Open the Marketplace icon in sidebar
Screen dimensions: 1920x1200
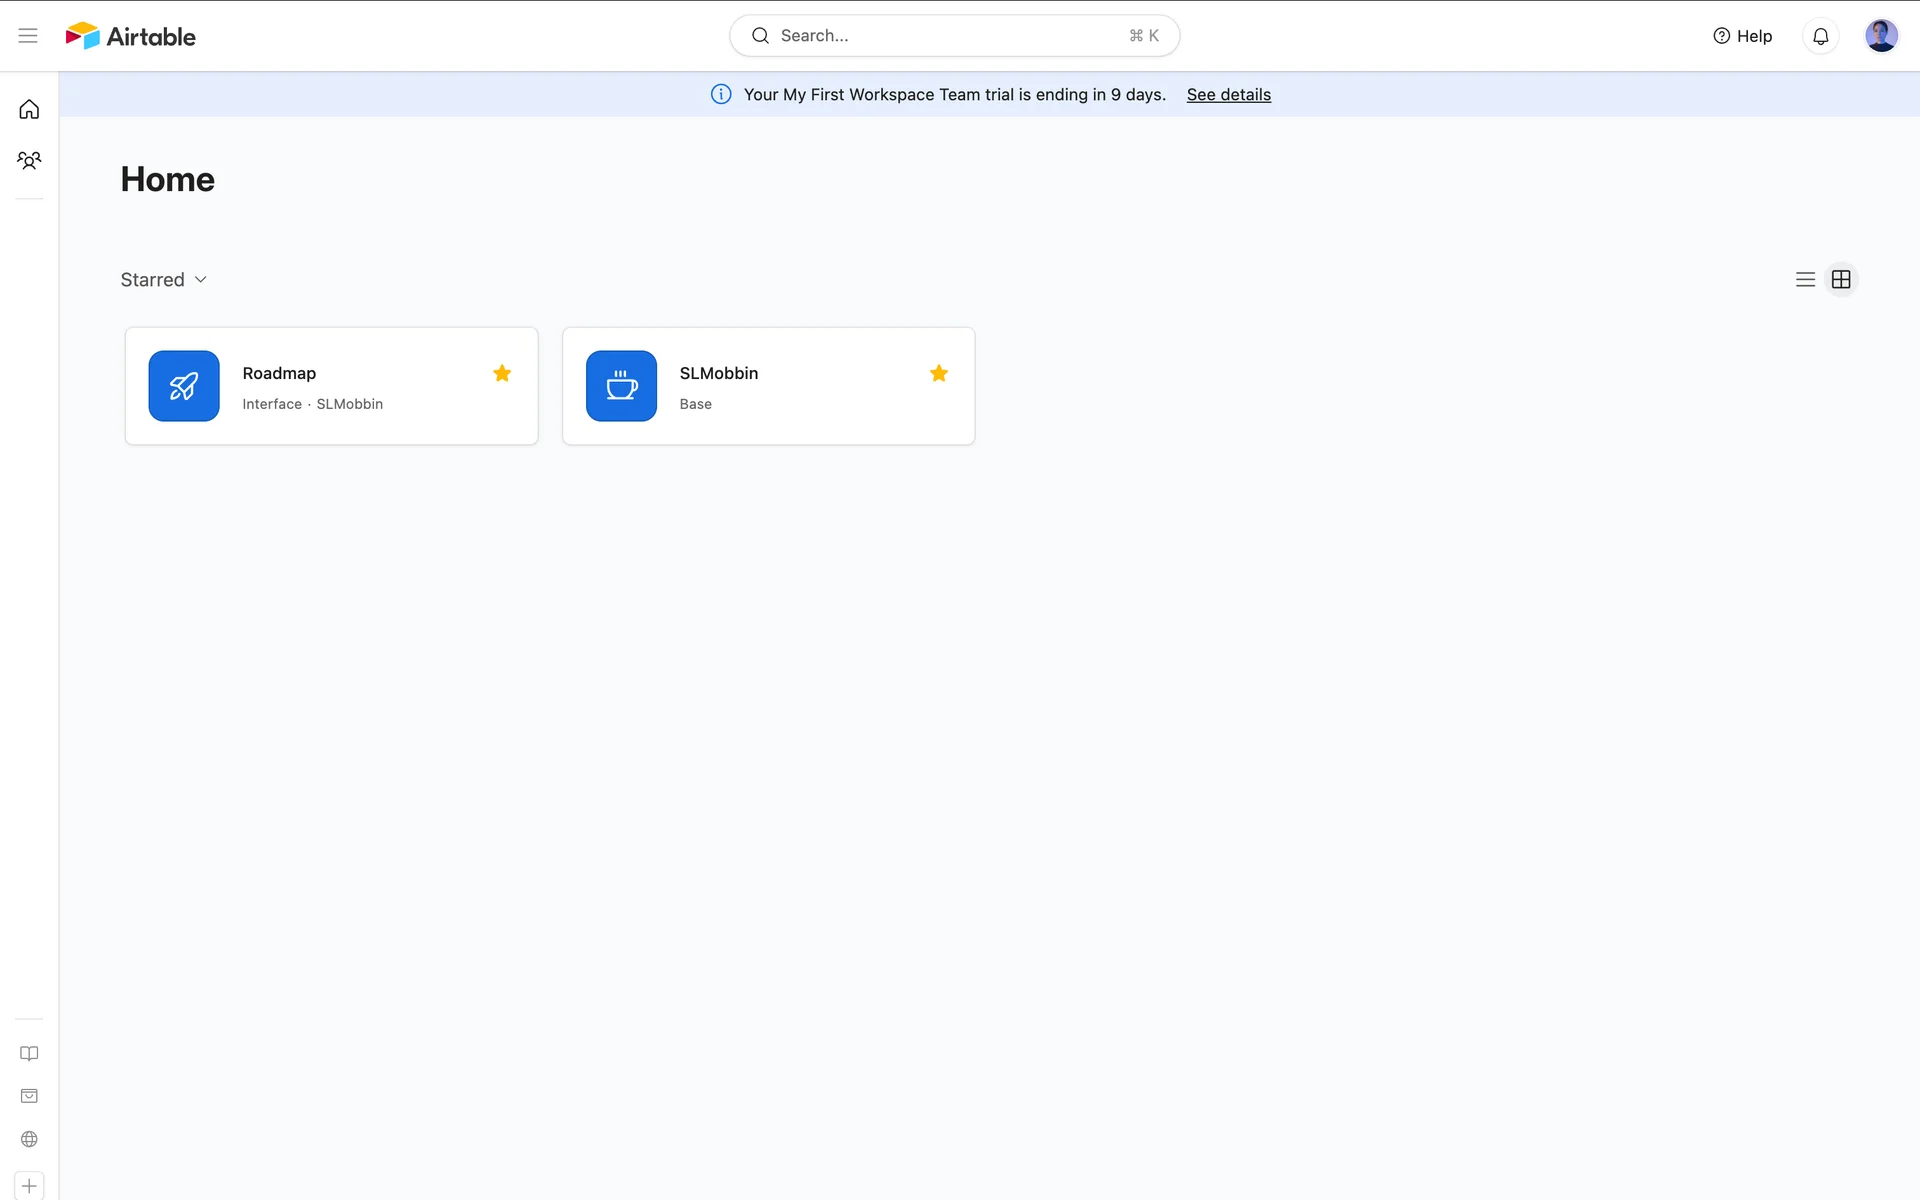coord(29,1096)
